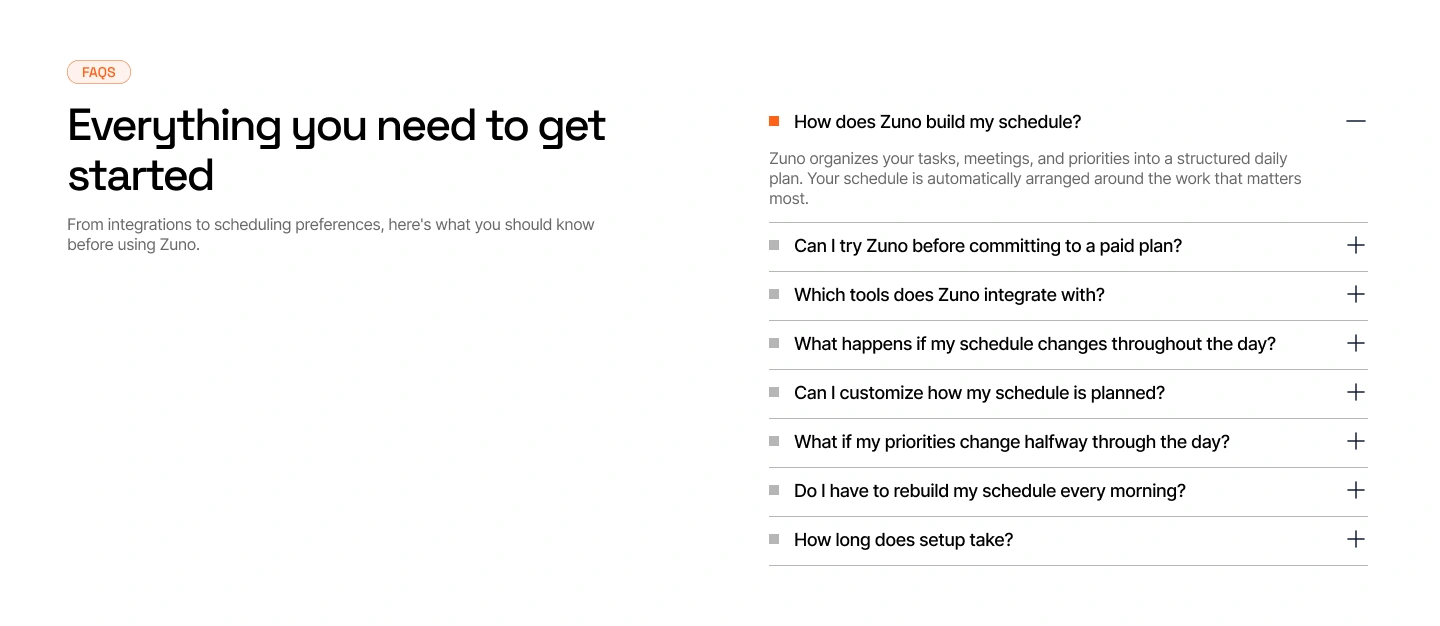Click plus icon beside customize schedule question
The height and width of the screenshot is (626, 1440).
(x=1355, y=392)
